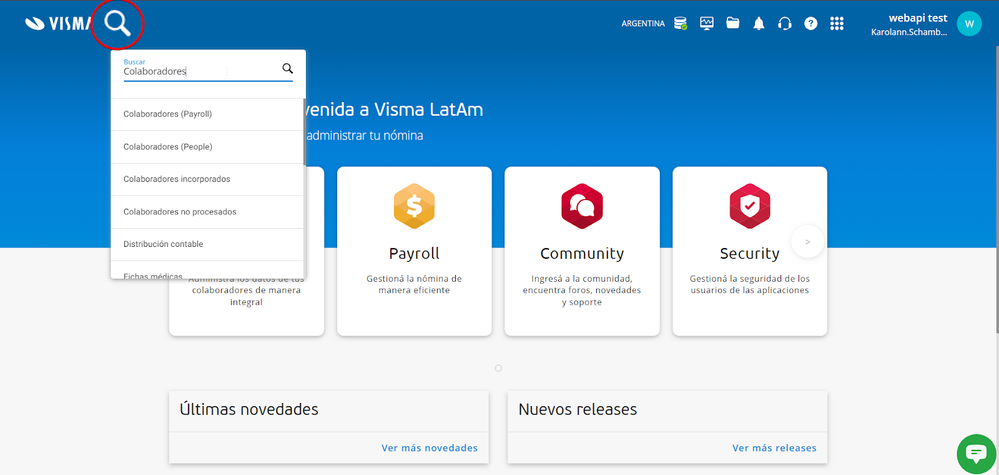Click Últimas novedades heading

(248, 409)
